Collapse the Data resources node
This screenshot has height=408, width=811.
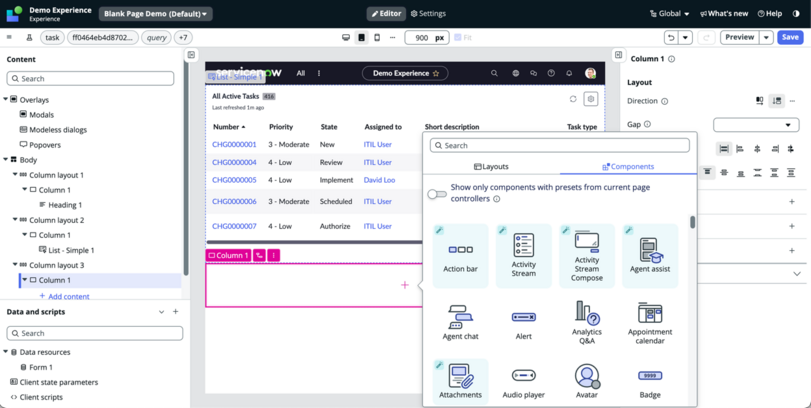5,352
